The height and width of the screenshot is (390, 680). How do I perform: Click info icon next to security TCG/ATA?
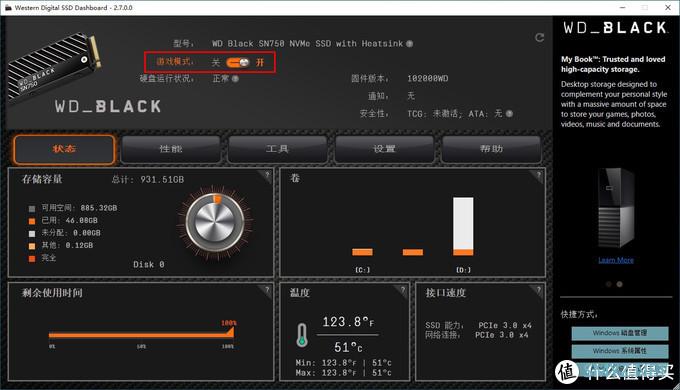click(x=509, y=114)
